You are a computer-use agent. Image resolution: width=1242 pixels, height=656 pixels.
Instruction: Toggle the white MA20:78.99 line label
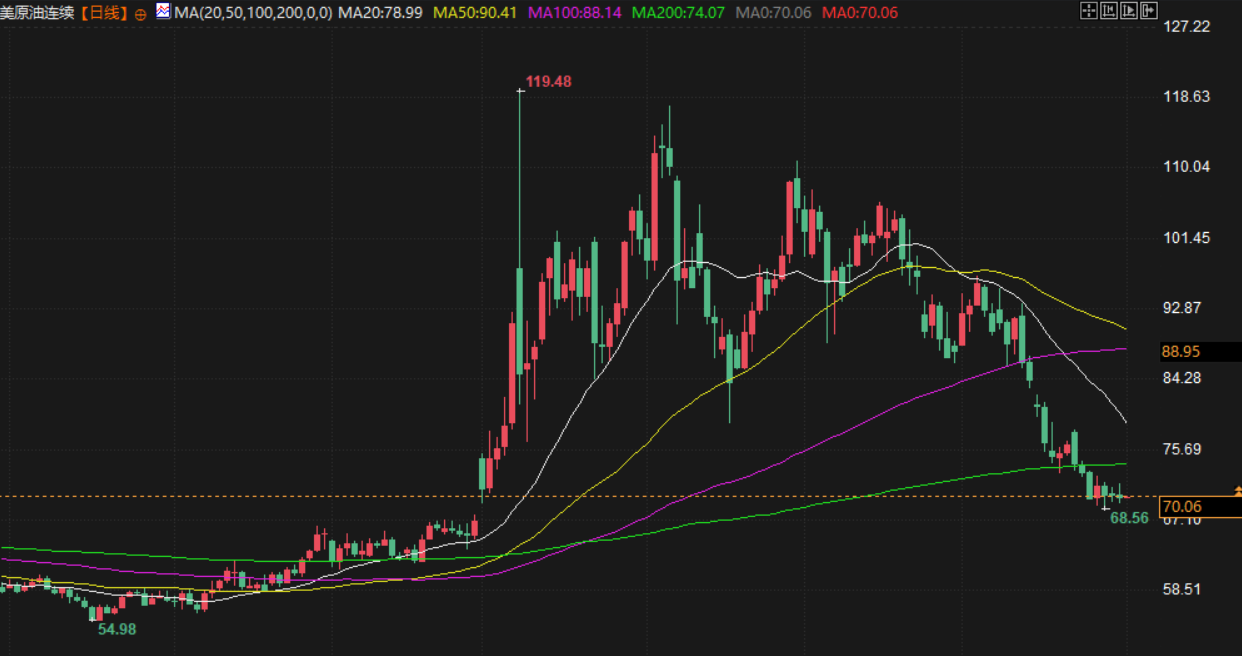pos(380,13)
